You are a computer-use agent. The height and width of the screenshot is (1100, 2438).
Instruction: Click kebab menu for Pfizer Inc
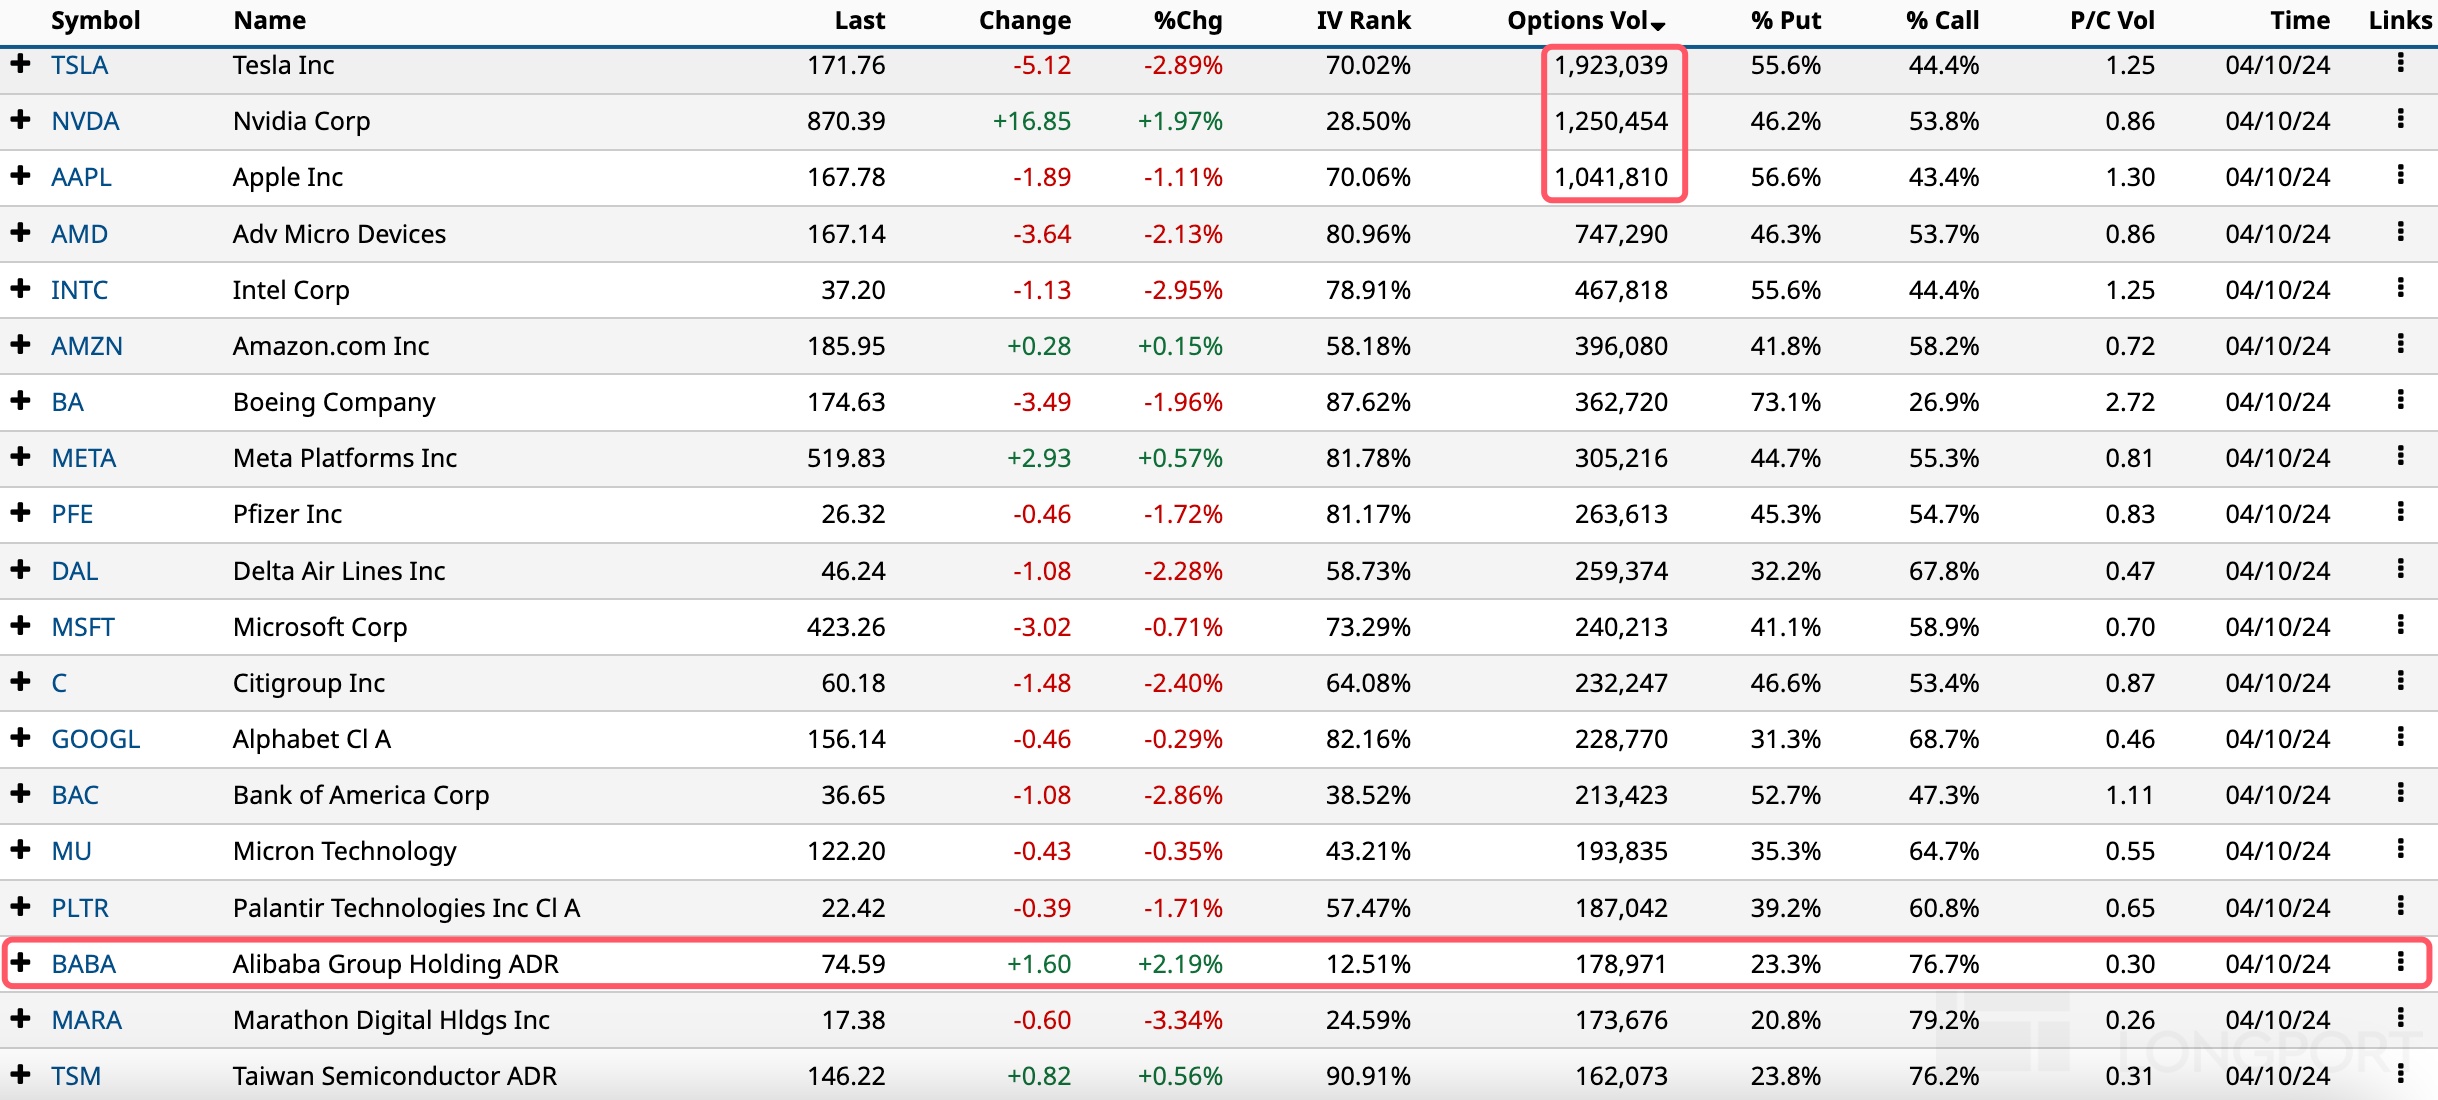point(2400,513)
